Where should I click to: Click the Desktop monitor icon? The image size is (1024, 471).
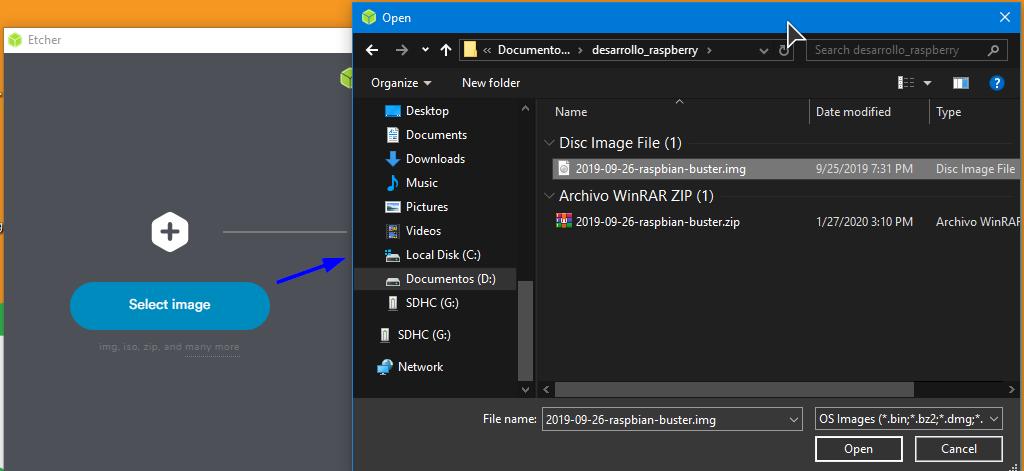(392, 111)
